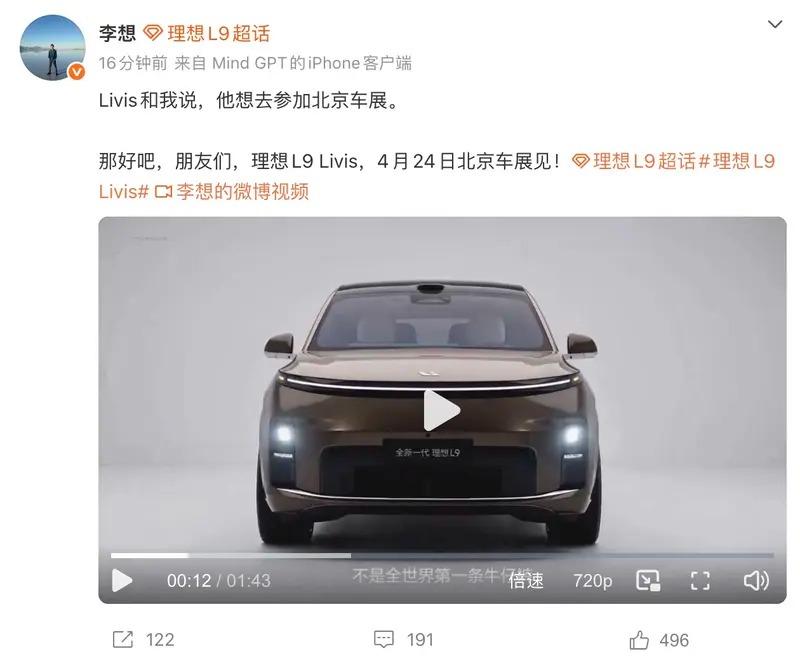This screenshot has height=663, width=800.
Task: Click the diamond super-topic icon beside 李想
Action: 152,34
